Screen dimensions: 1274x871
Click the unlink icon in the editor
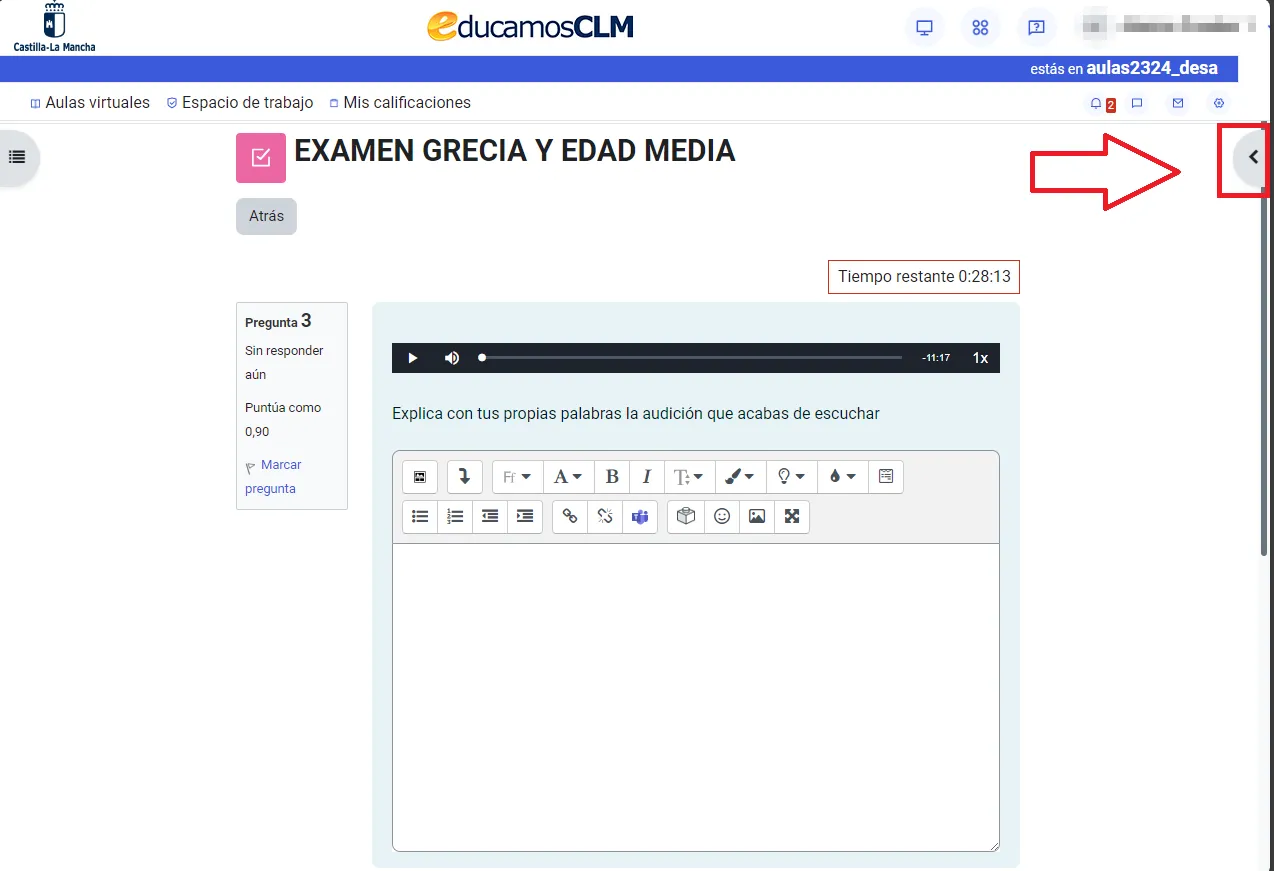[x=604, y=516]
